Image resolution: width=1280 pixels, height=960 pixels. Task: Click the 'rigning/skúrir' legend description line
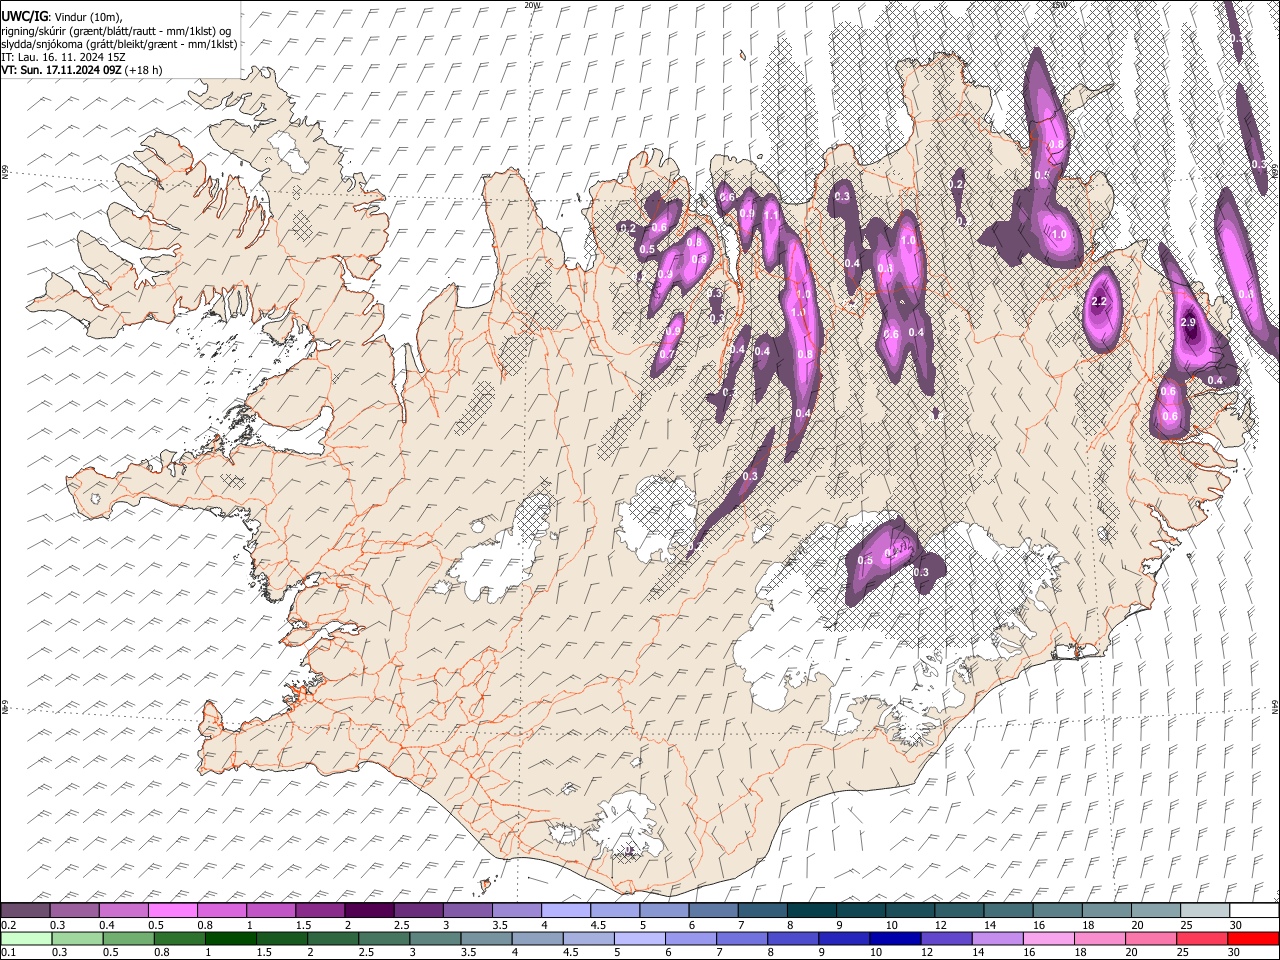point(116,31)
